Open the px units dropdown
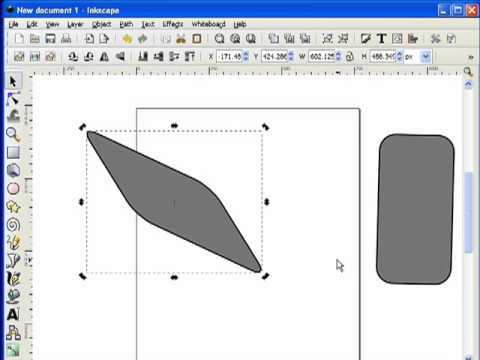The width and height of the screenshot is (480, 360). point(425,57)
